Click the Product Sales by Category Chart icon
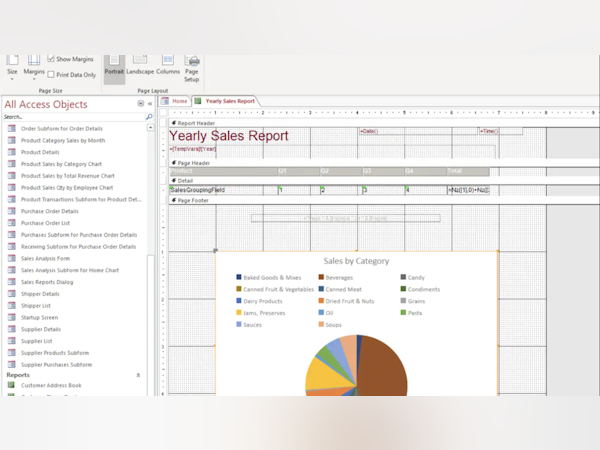The width and height of the screenshot is (600, 450). (12, 164)
